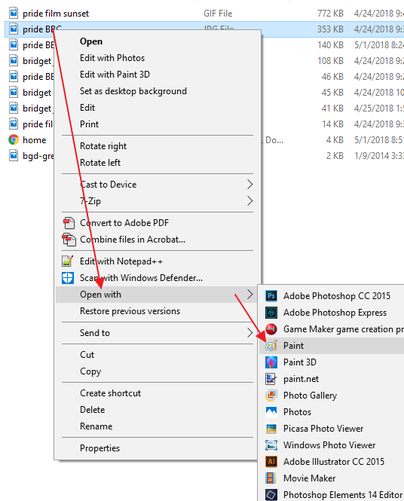
Task: Open with Photo Gallery entry
Action: point(310,396)
